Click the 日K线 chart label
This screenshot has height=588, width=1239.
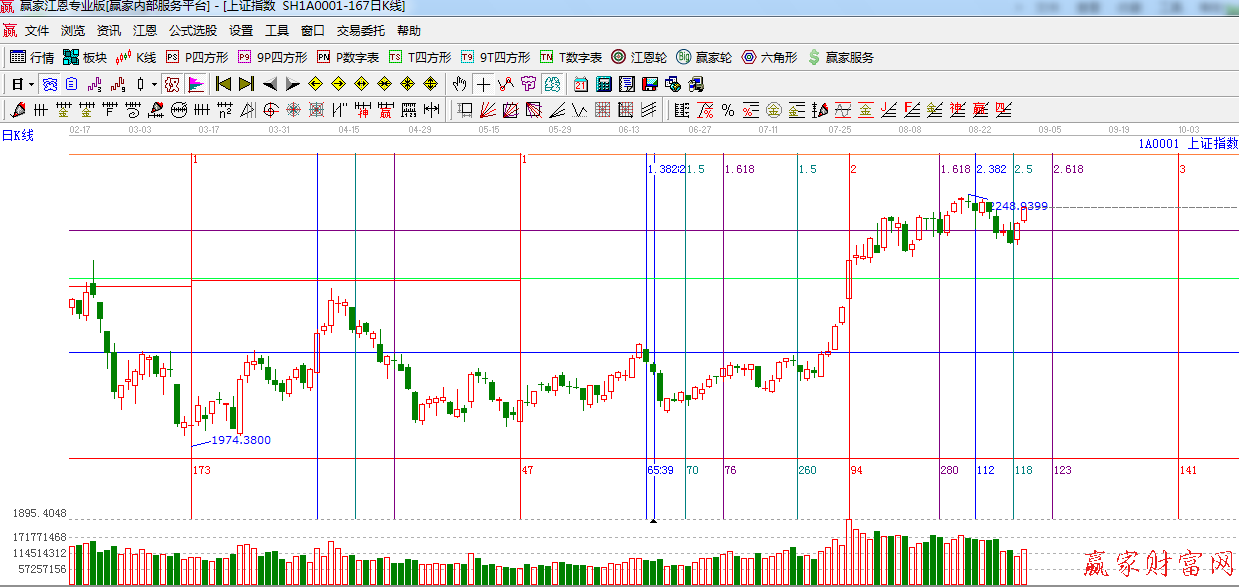click(x=18, y=135)
